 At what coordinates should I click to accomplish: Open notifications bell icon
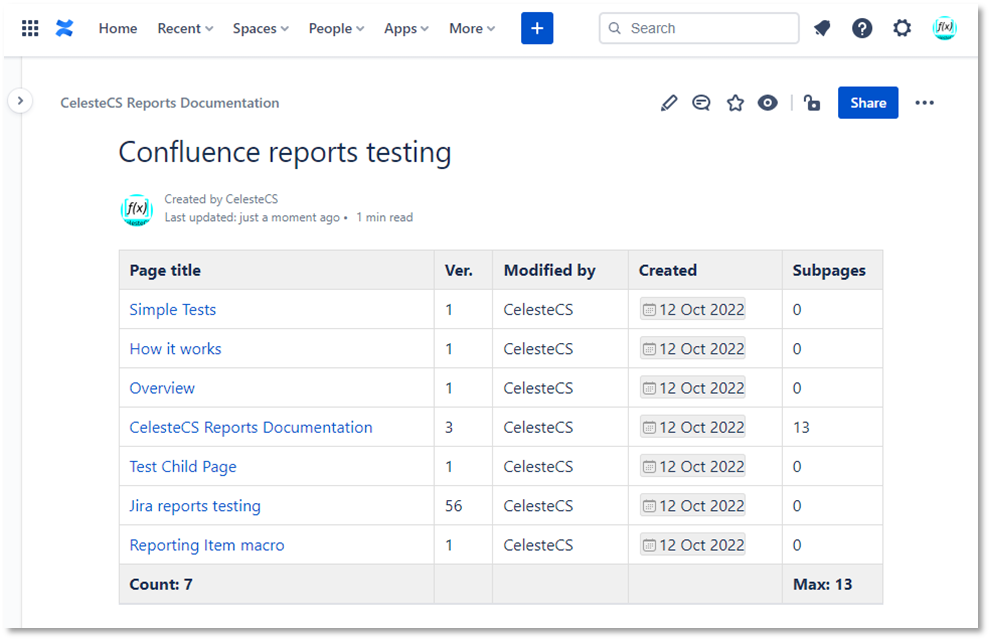(x=822, y=28)
